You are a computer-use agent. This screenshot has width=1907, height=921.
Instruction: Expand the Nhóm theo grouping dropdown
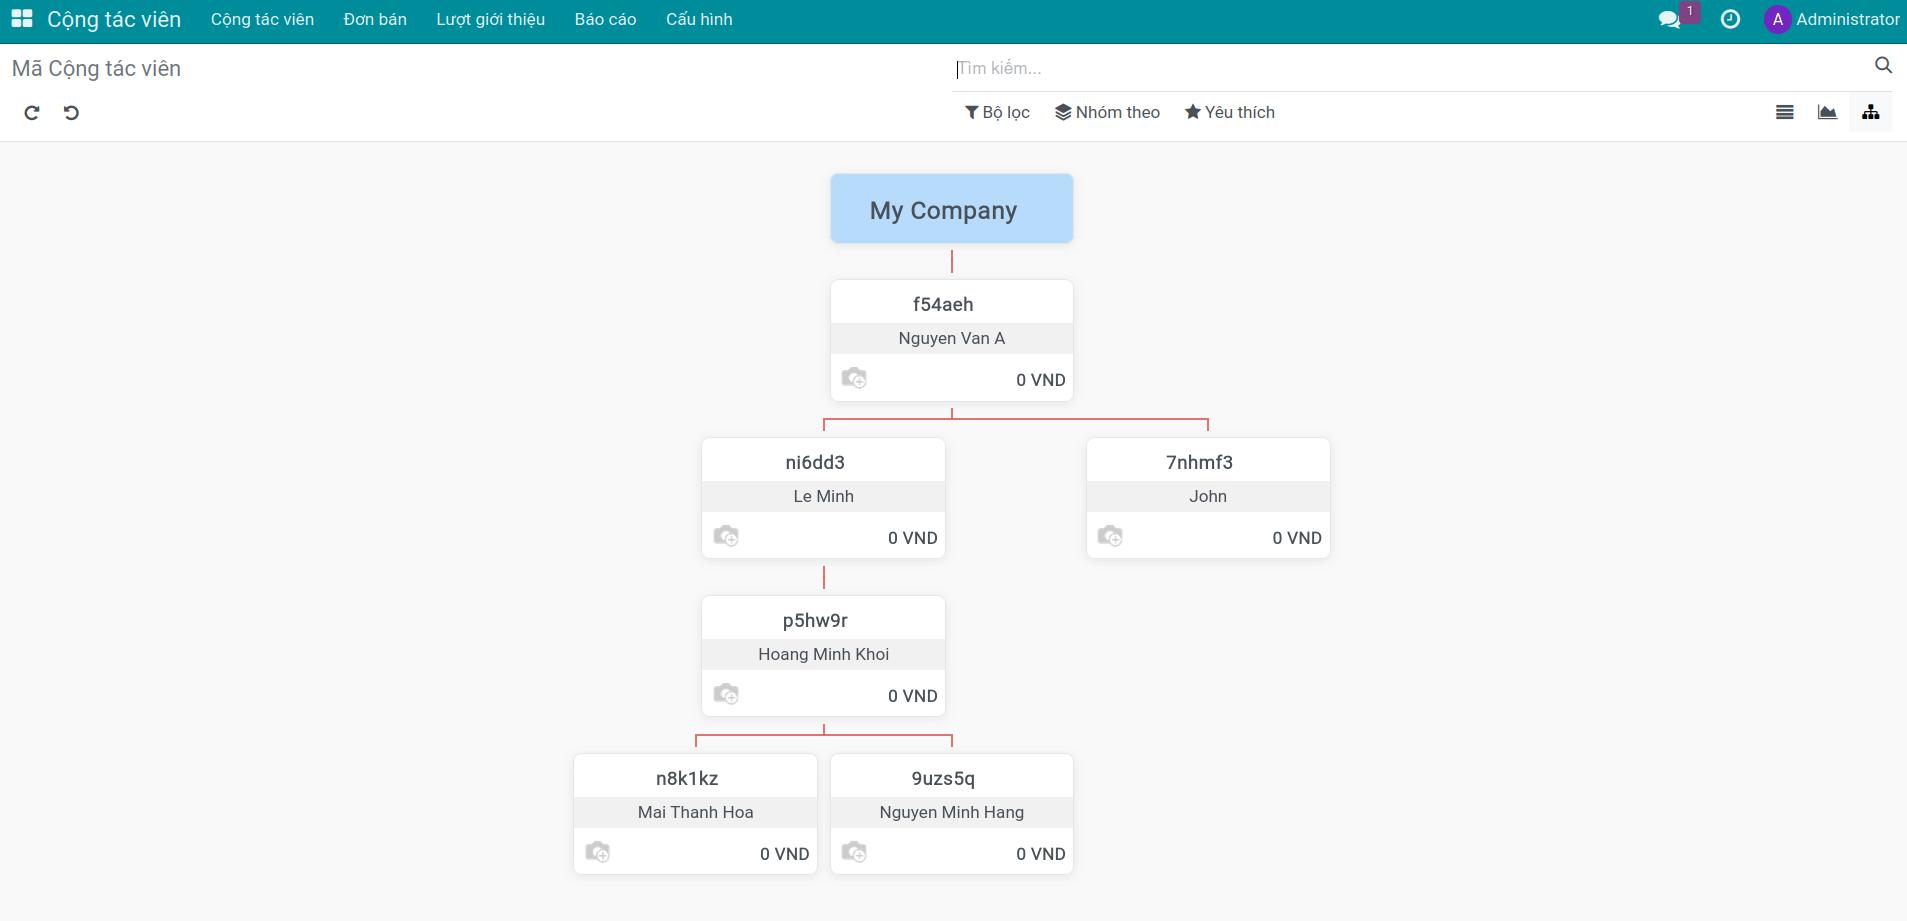[1107, 112]
